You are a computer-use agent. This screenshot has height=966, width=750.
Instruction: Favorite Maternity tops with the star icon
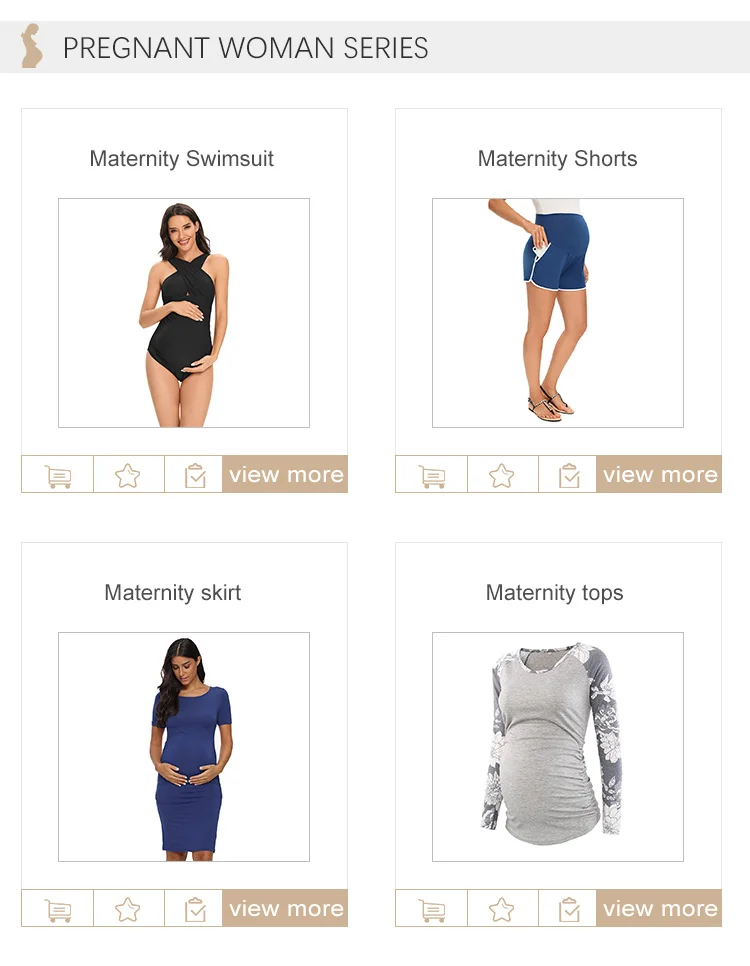(x=502, y=909)
